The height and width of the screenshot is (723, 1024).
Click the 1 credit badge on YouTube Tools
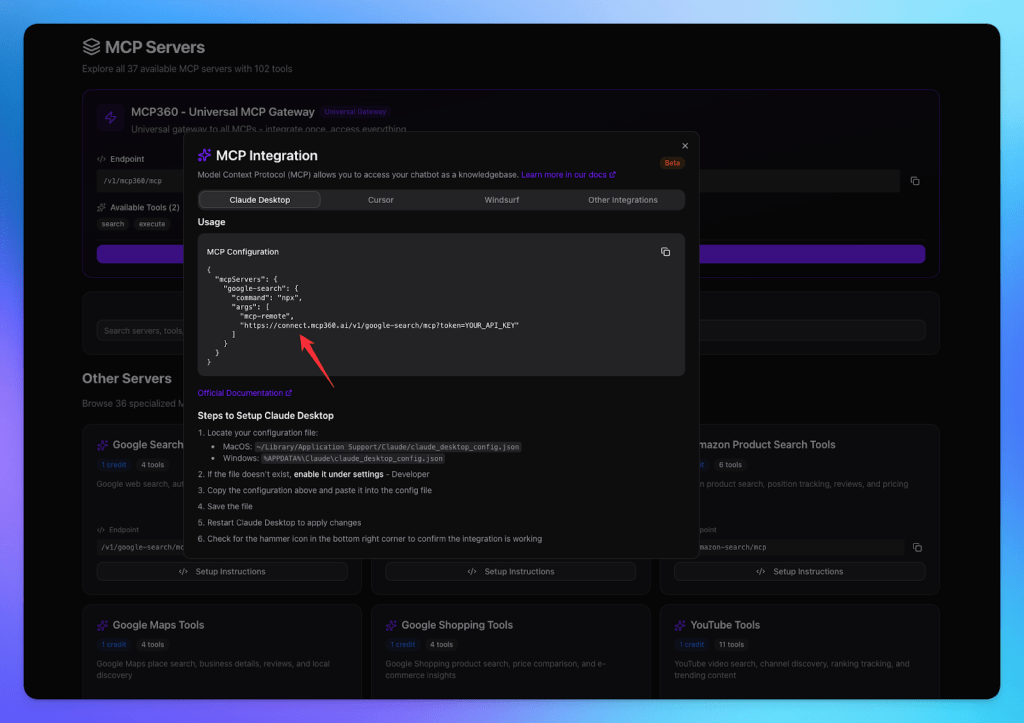[x=691, y=645]
